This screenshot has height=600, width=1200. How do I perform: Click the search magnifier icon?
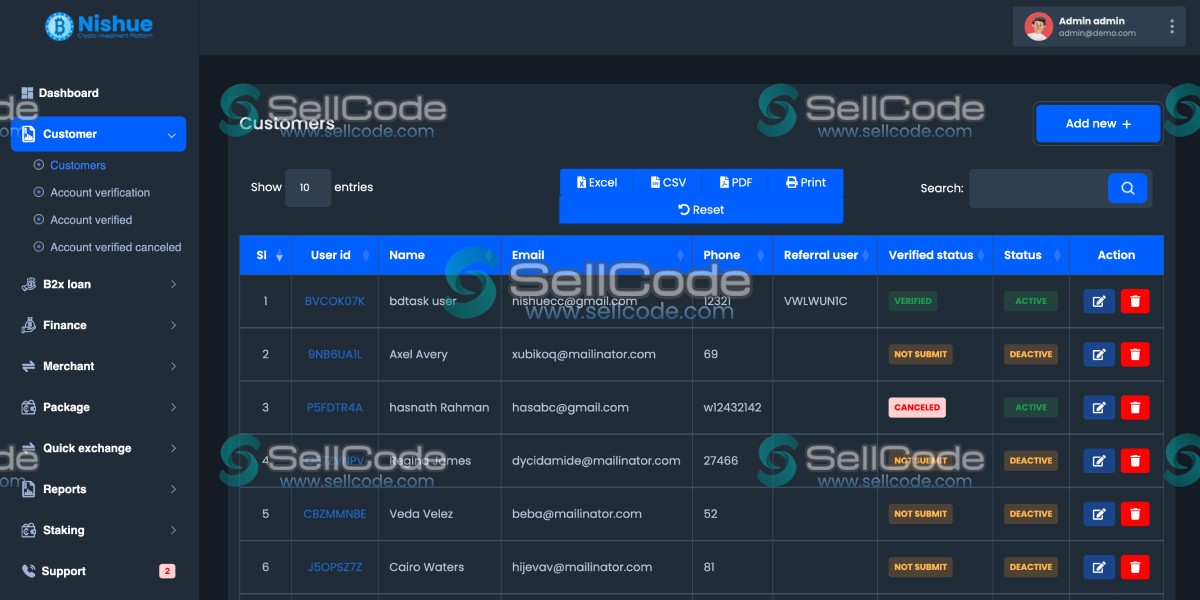(1127, 188)
